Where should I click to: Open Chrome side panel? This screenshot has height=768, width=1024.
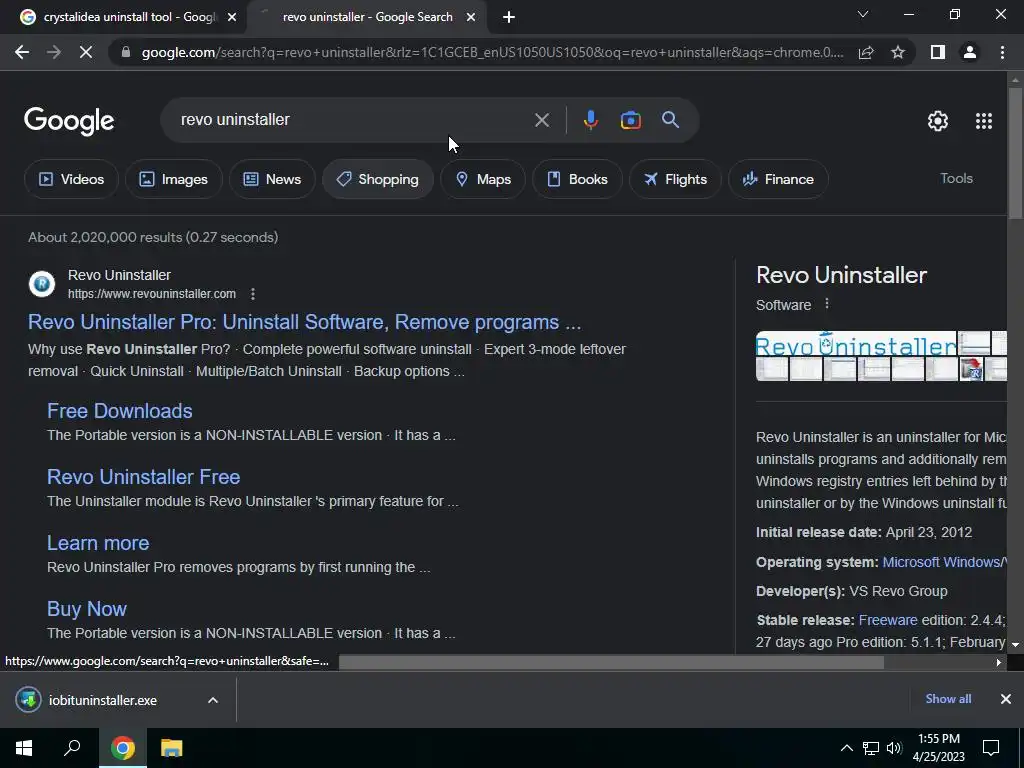coord(938,52)
